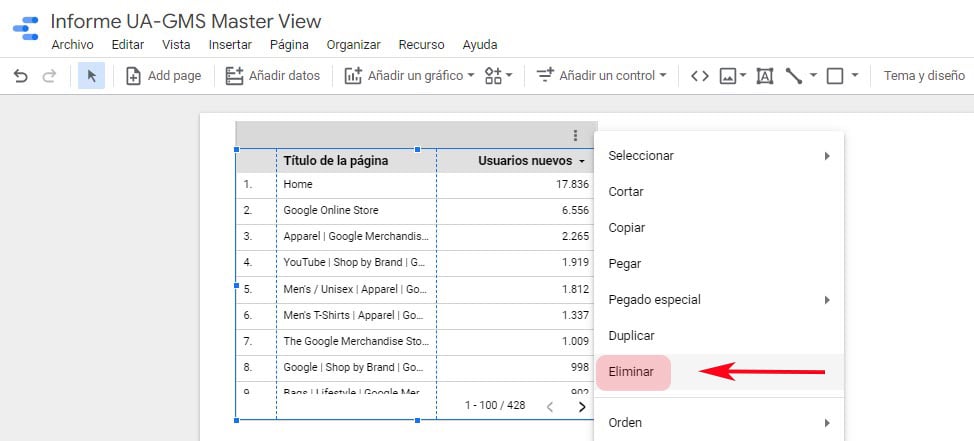The width and height of the screenshot is (974, 441).
Task: Select the line drawing tool
Action: point(794,76)
